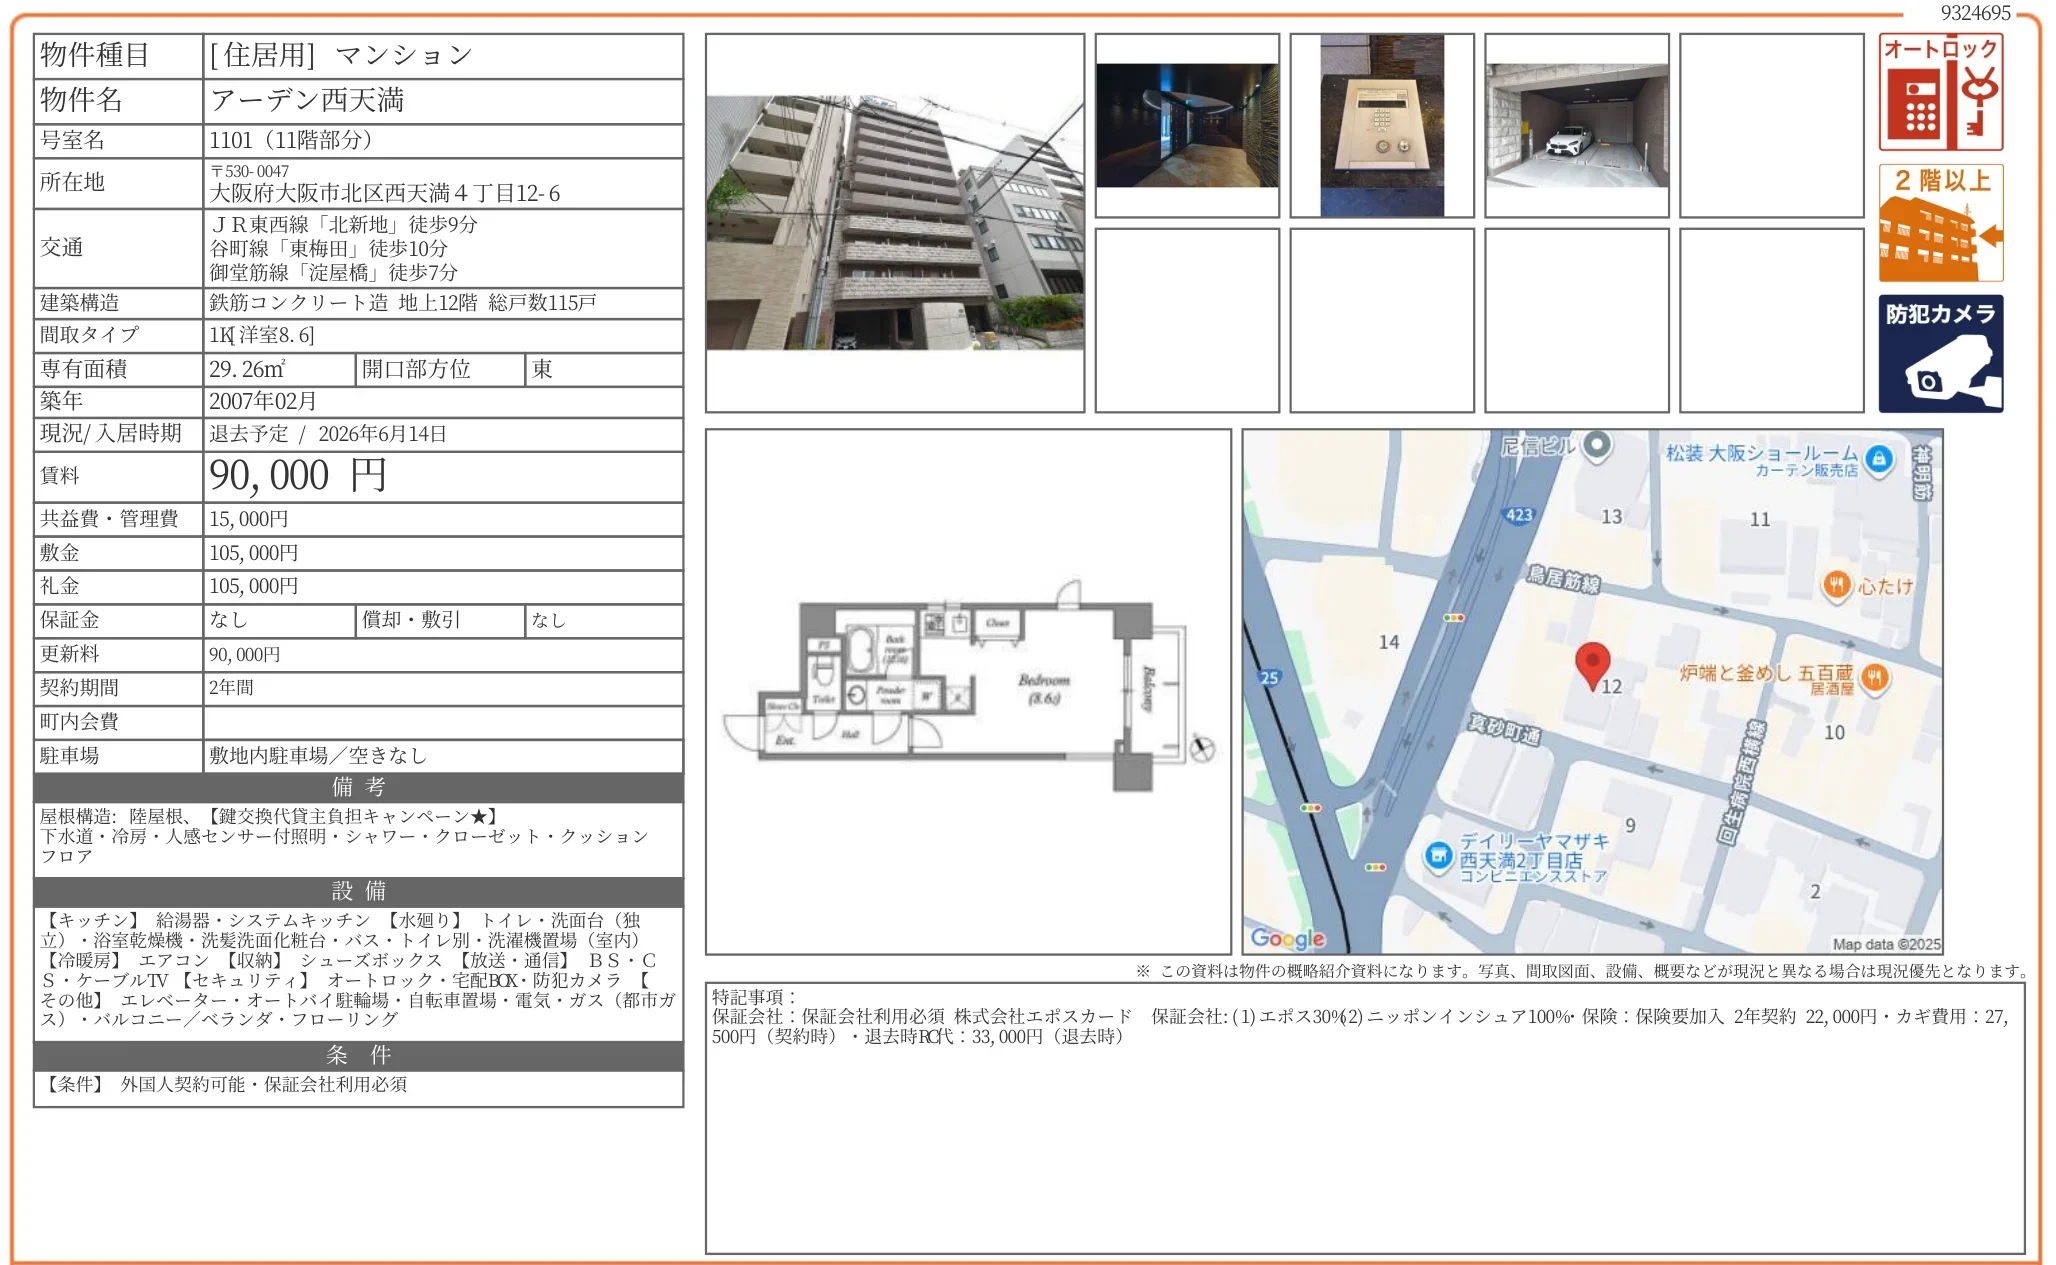Open the intercom panel photo thumbnail

point(1381,126)
